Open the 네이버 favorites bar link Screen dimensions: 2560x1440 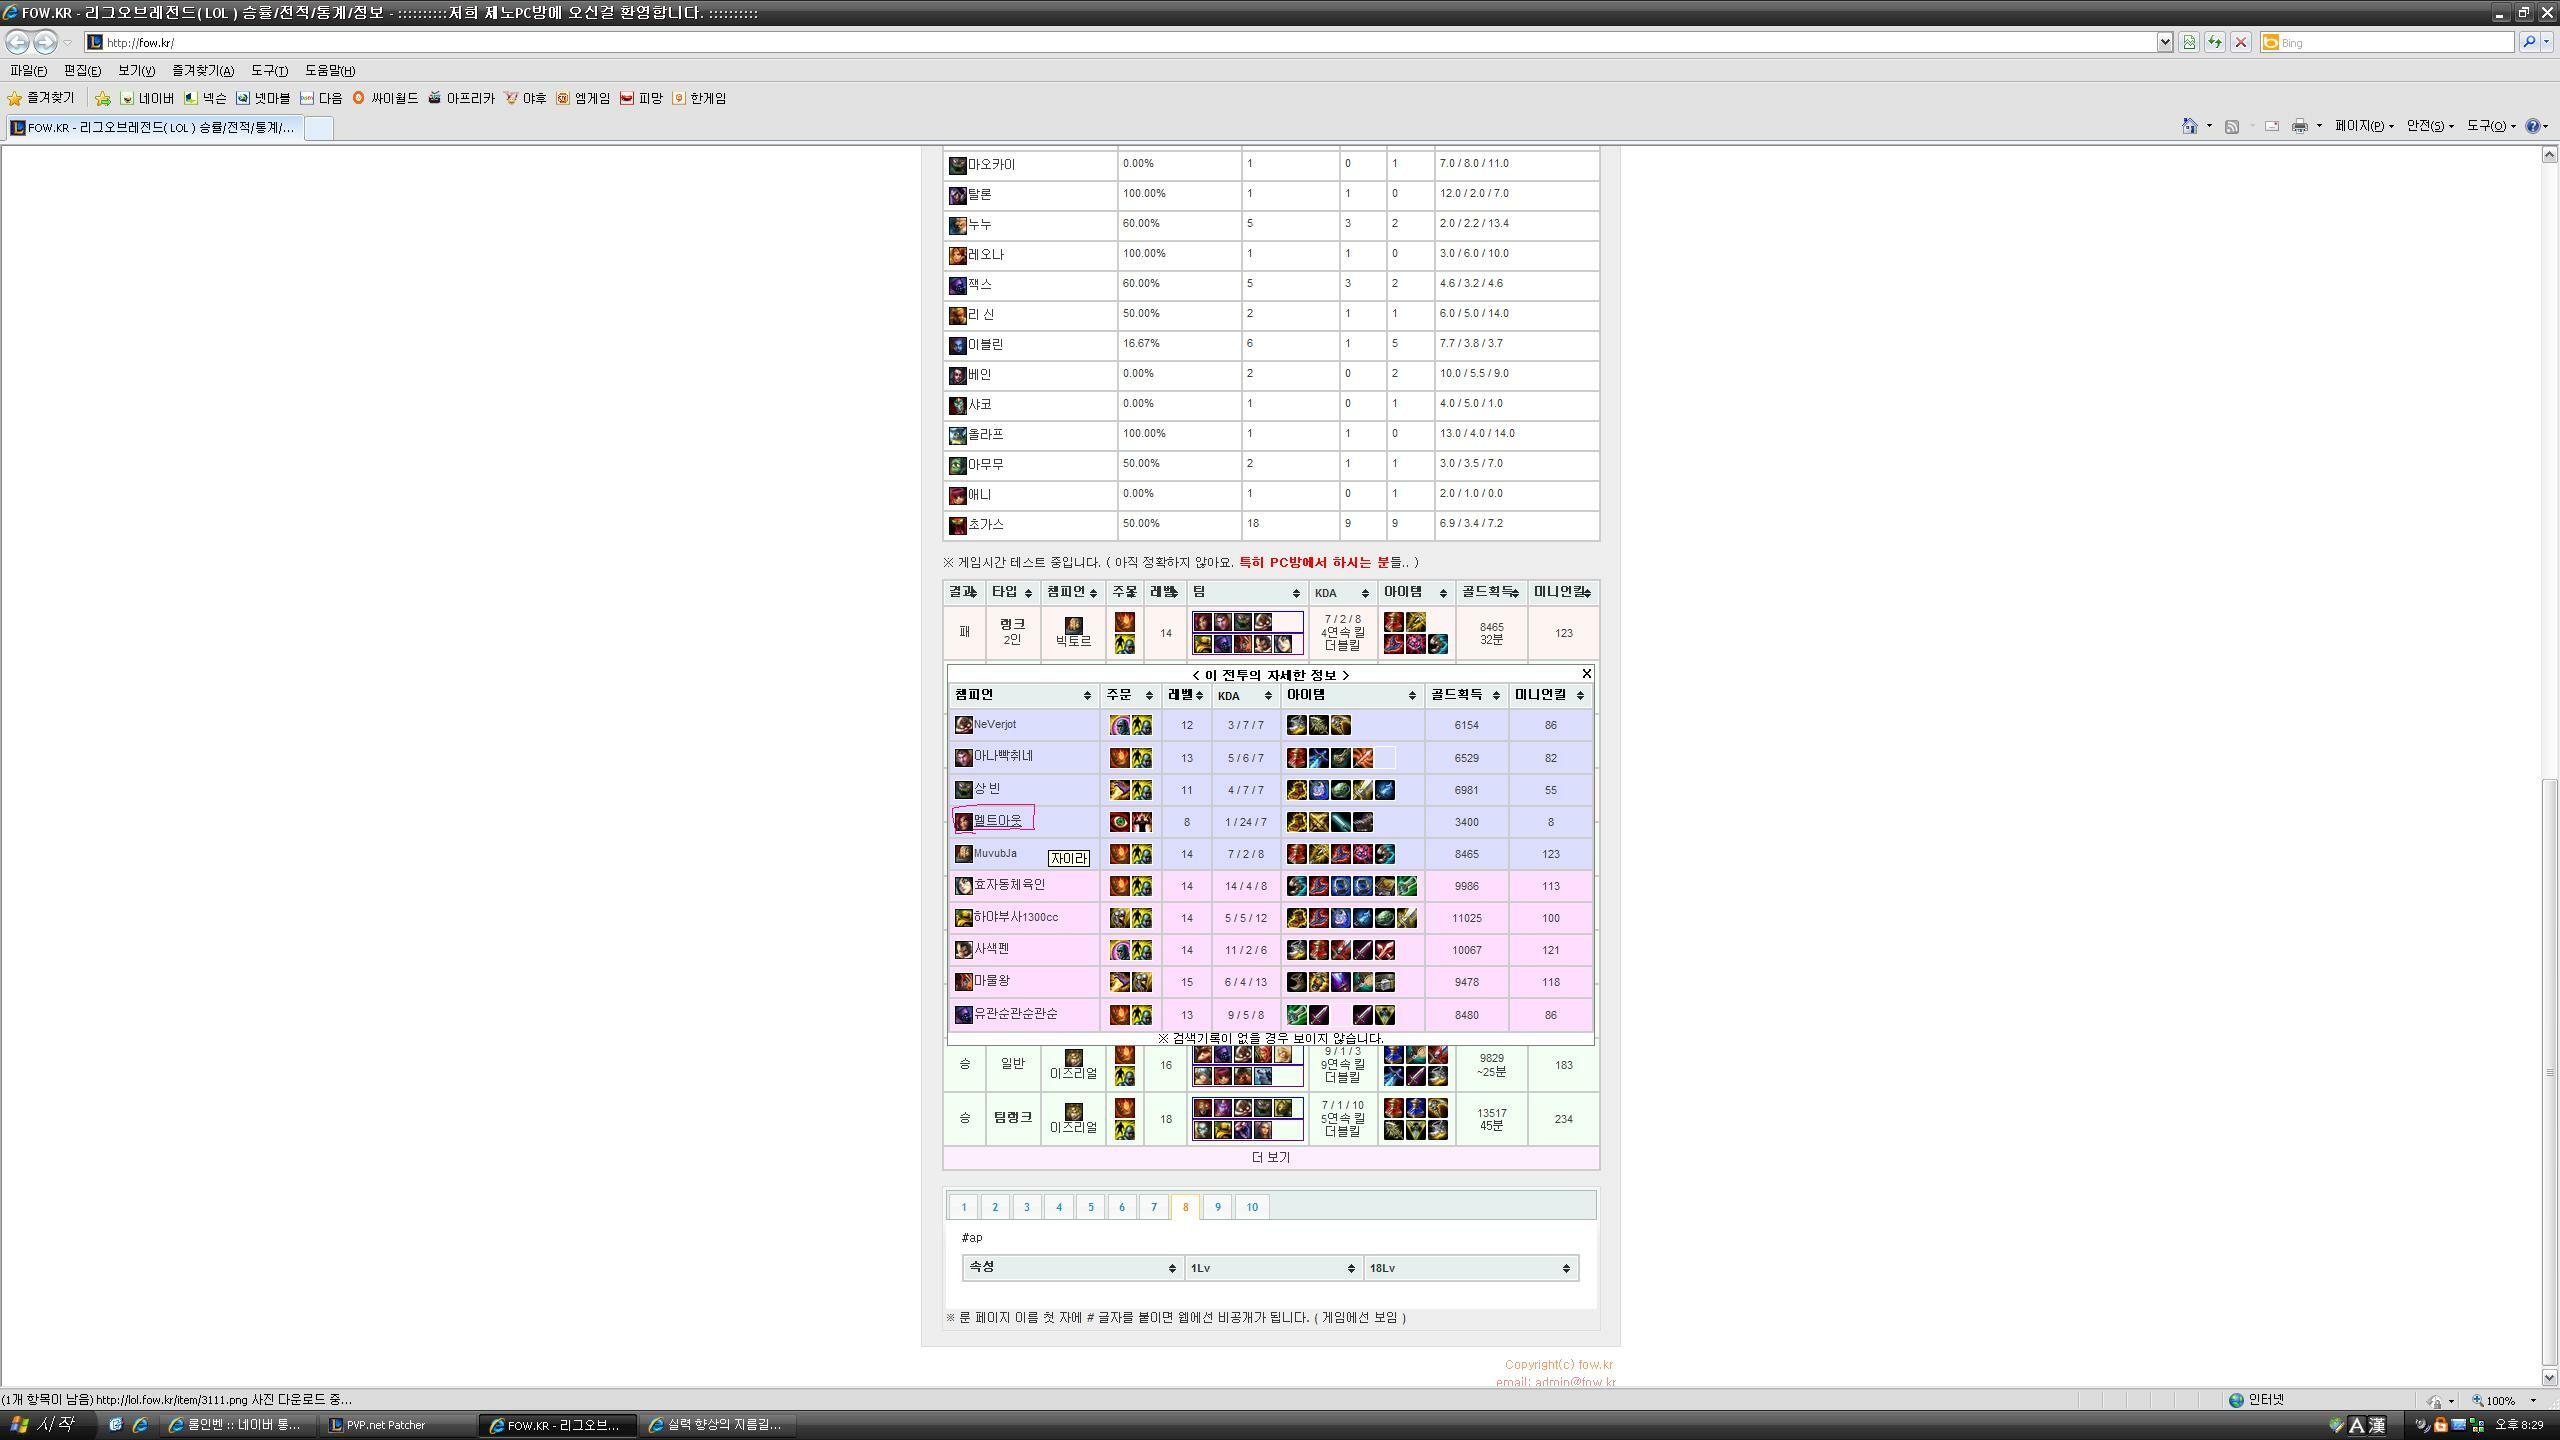[147, 98]
